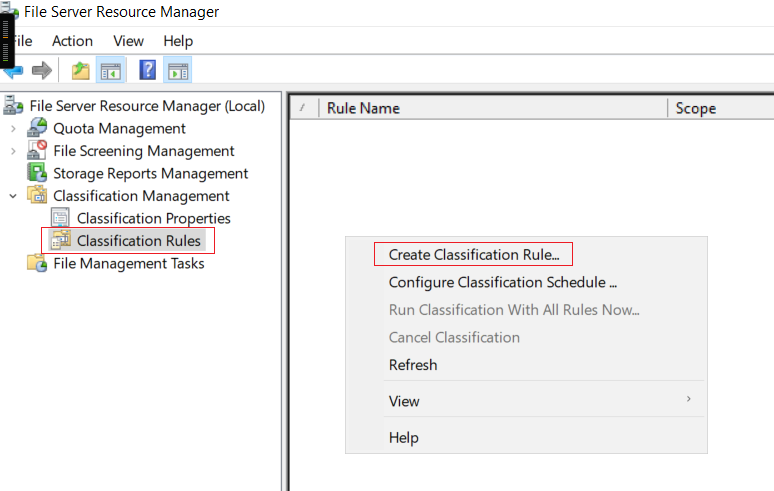Click the Quota Management node icon
The width and height of the screenshot is (774, 491).
(x=37, y=128)
